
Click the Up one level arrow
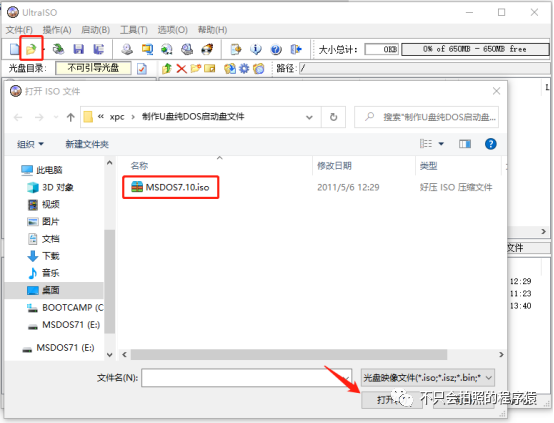click(x=70, y=117)
